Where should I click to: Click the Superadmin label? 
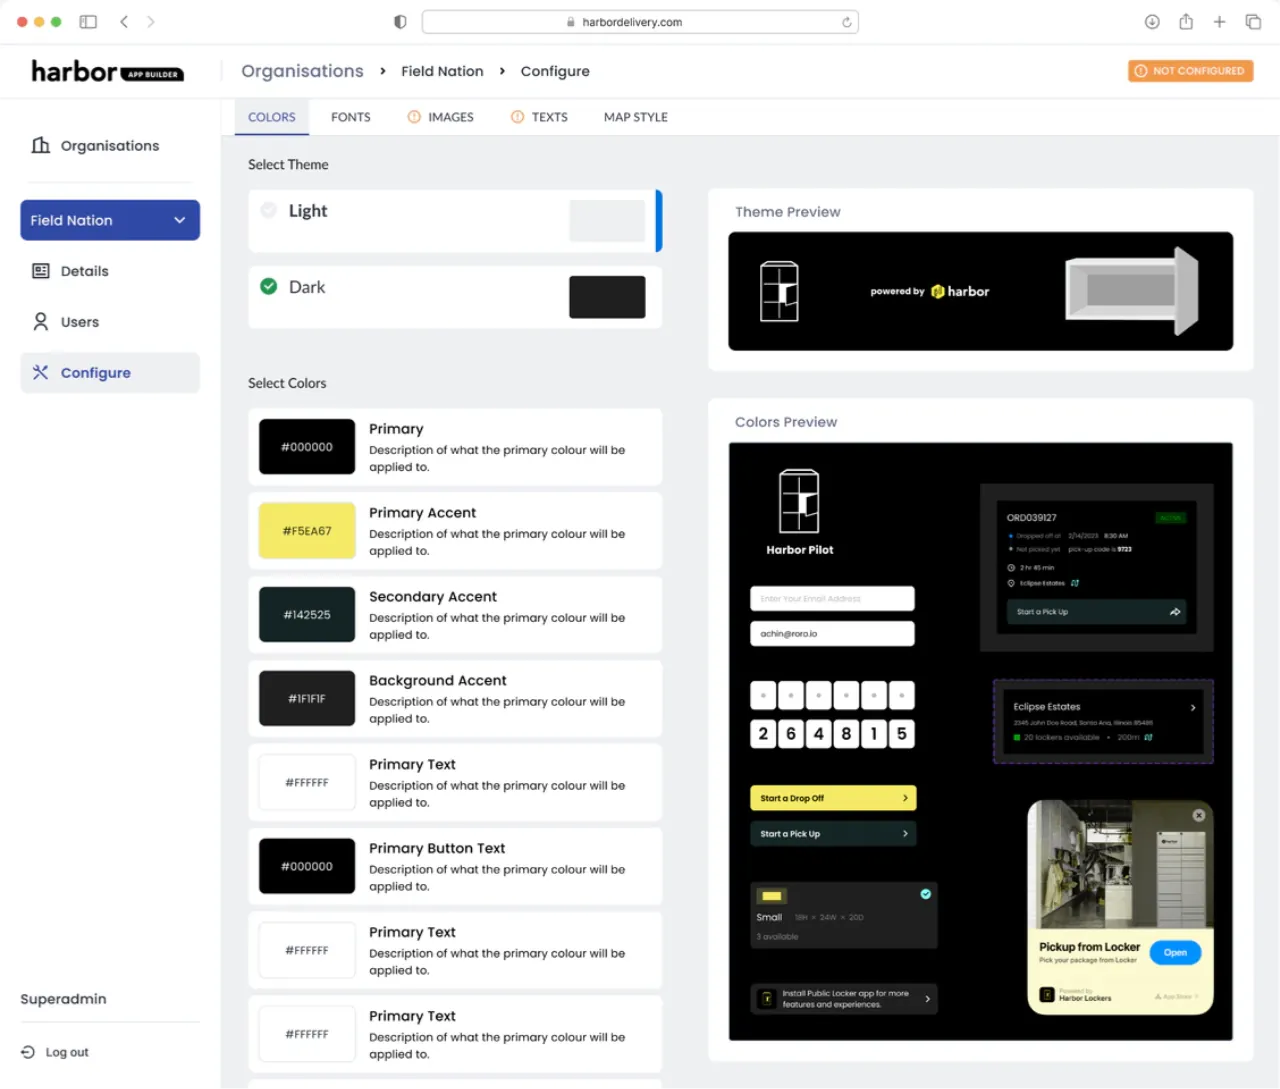tap(63, 999)
